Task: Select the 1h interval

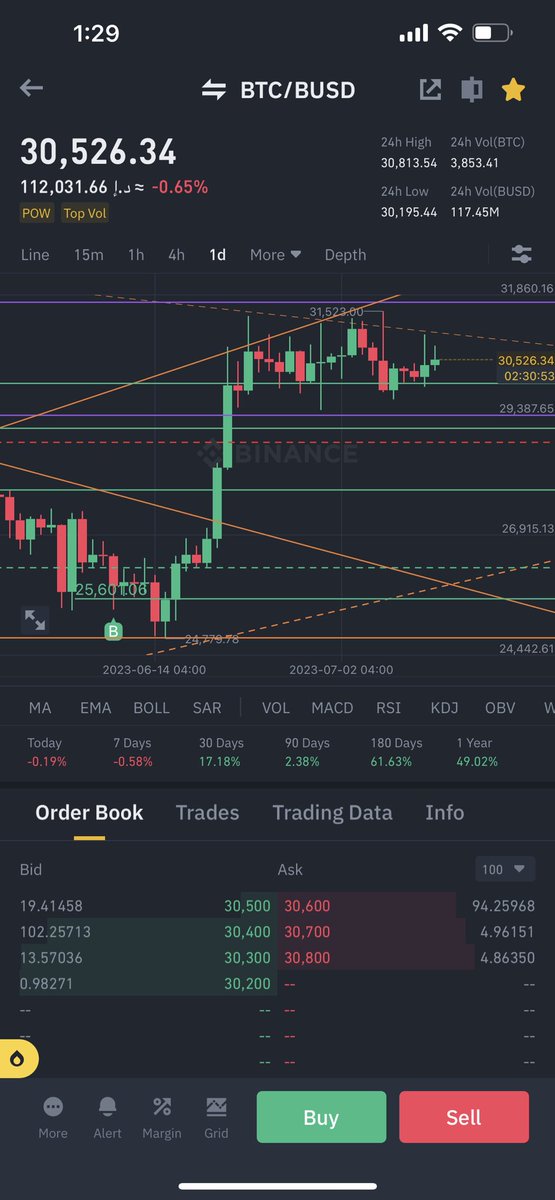Action: pos(136,255)
